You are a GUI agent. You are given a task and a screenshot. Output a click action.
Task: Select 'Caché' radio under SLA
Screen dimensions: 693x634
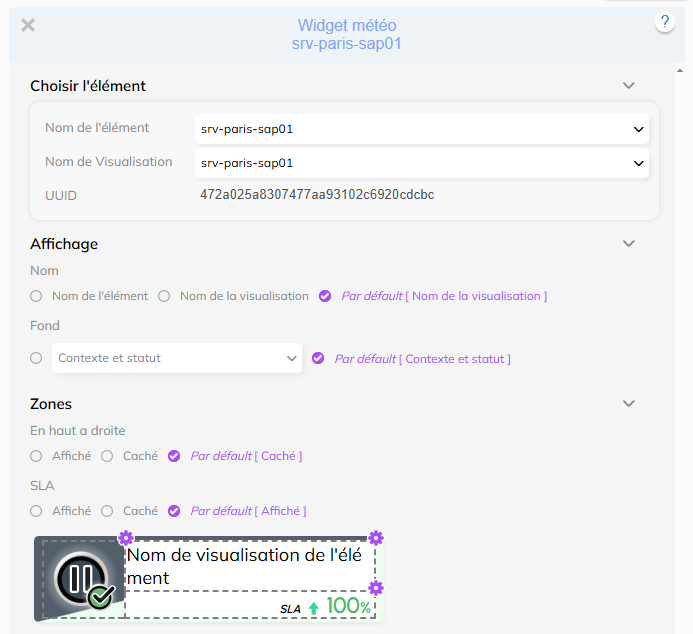(107, 511)
